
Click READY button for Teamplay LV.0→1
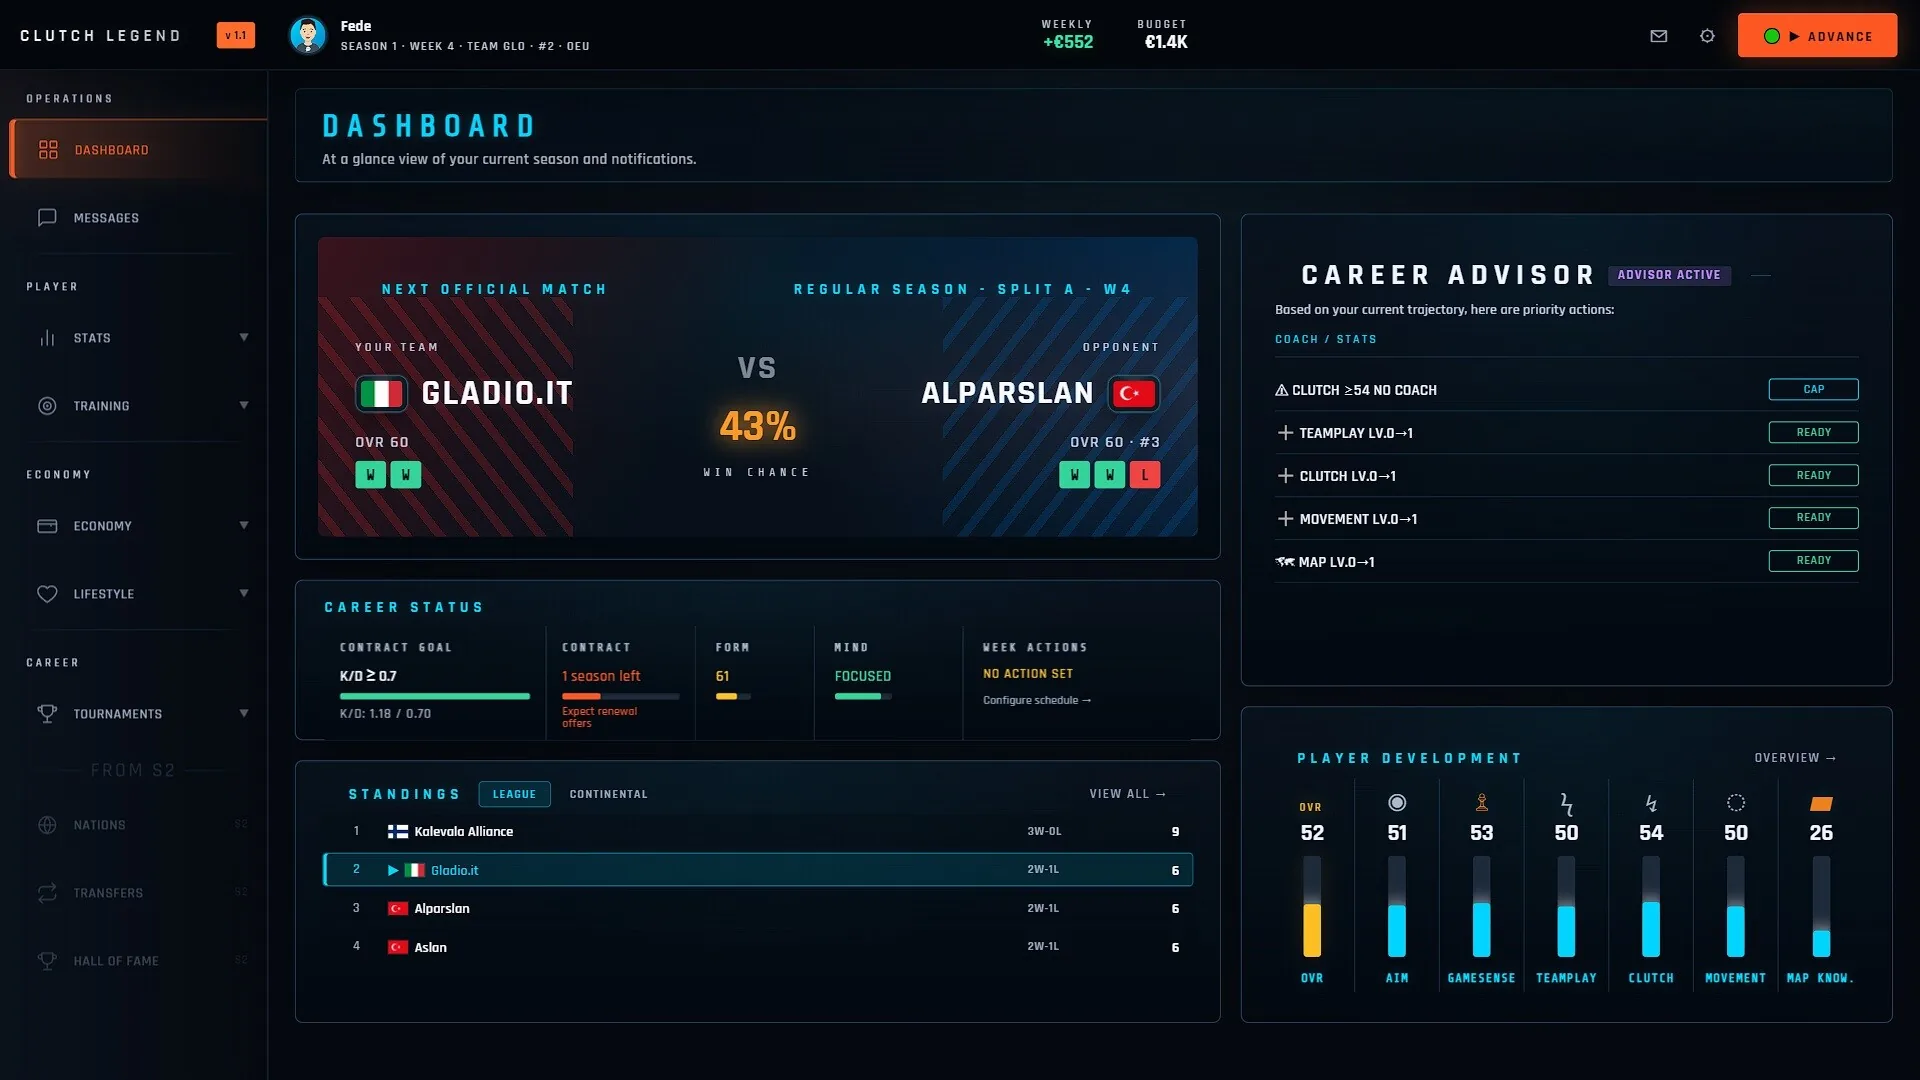[1813, 432]
